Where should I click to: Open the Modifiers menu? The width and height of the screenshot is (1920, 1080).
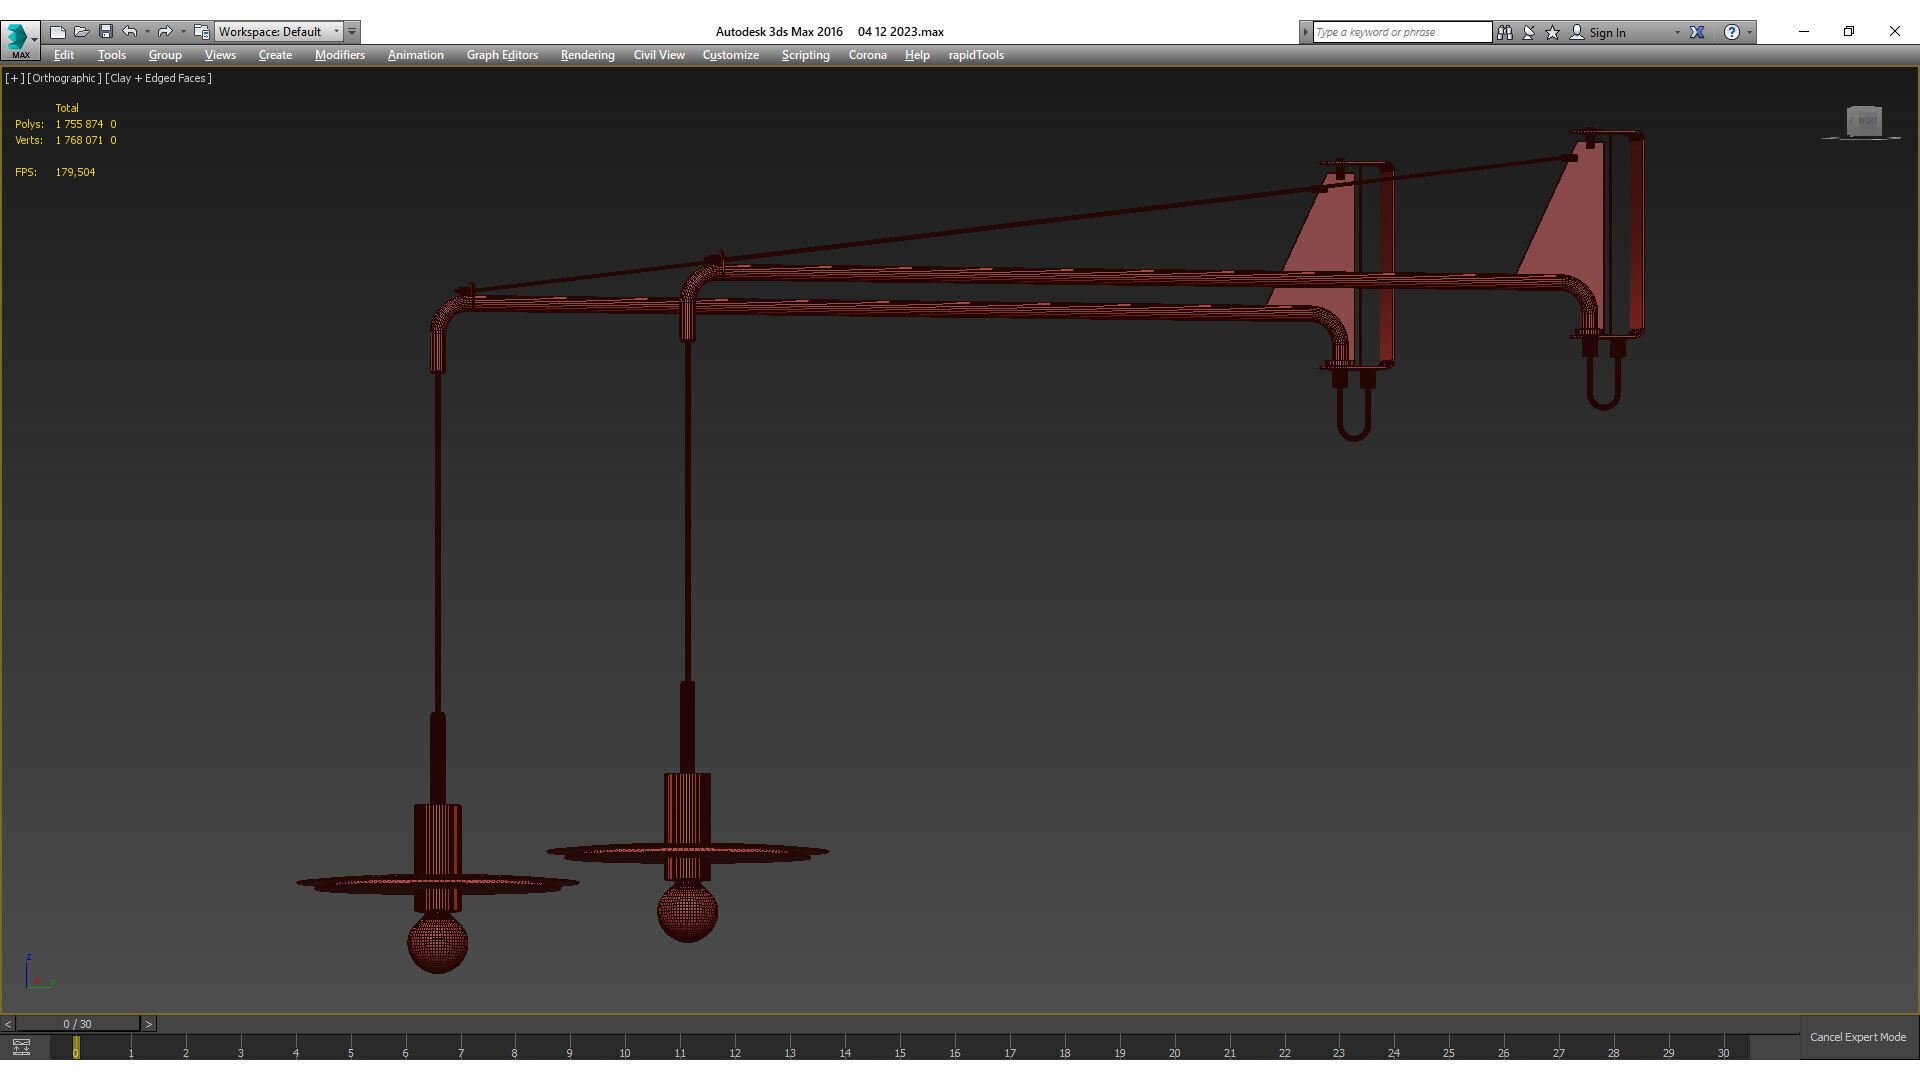339,55
